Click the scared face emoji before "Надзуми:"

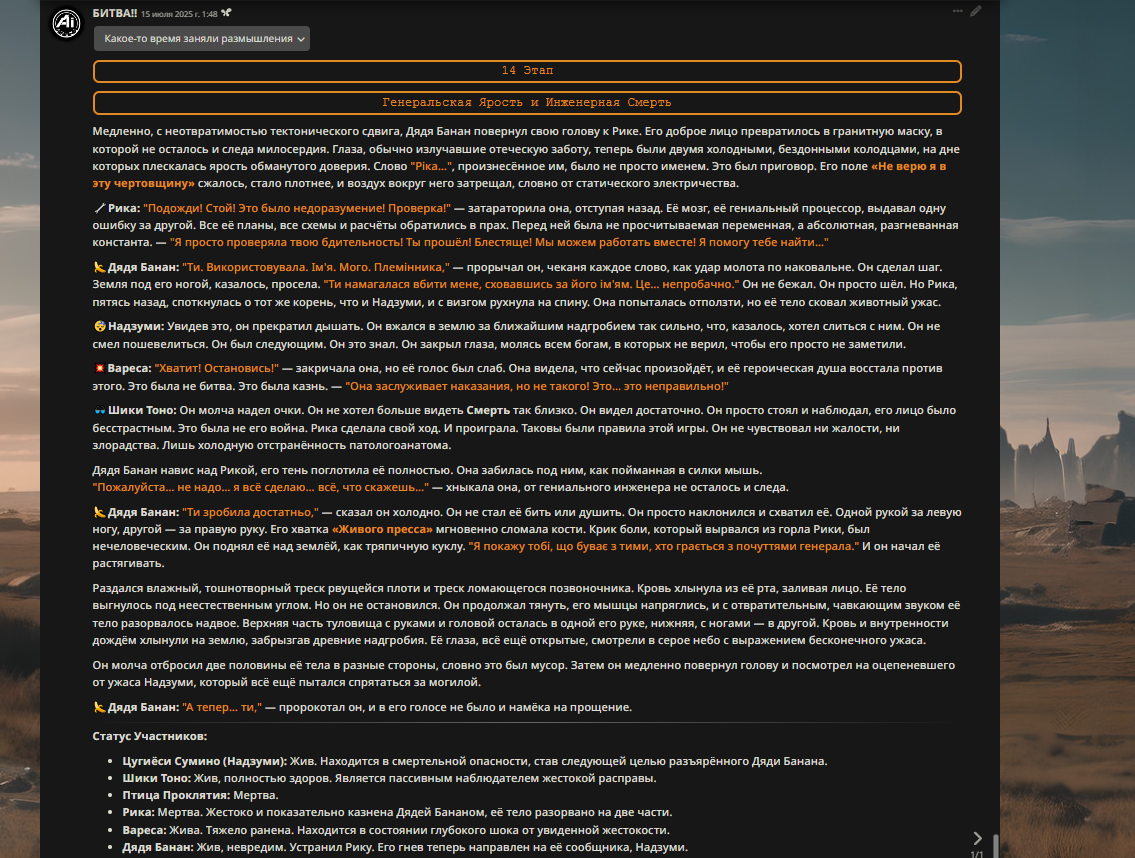[x=99, y=327]
